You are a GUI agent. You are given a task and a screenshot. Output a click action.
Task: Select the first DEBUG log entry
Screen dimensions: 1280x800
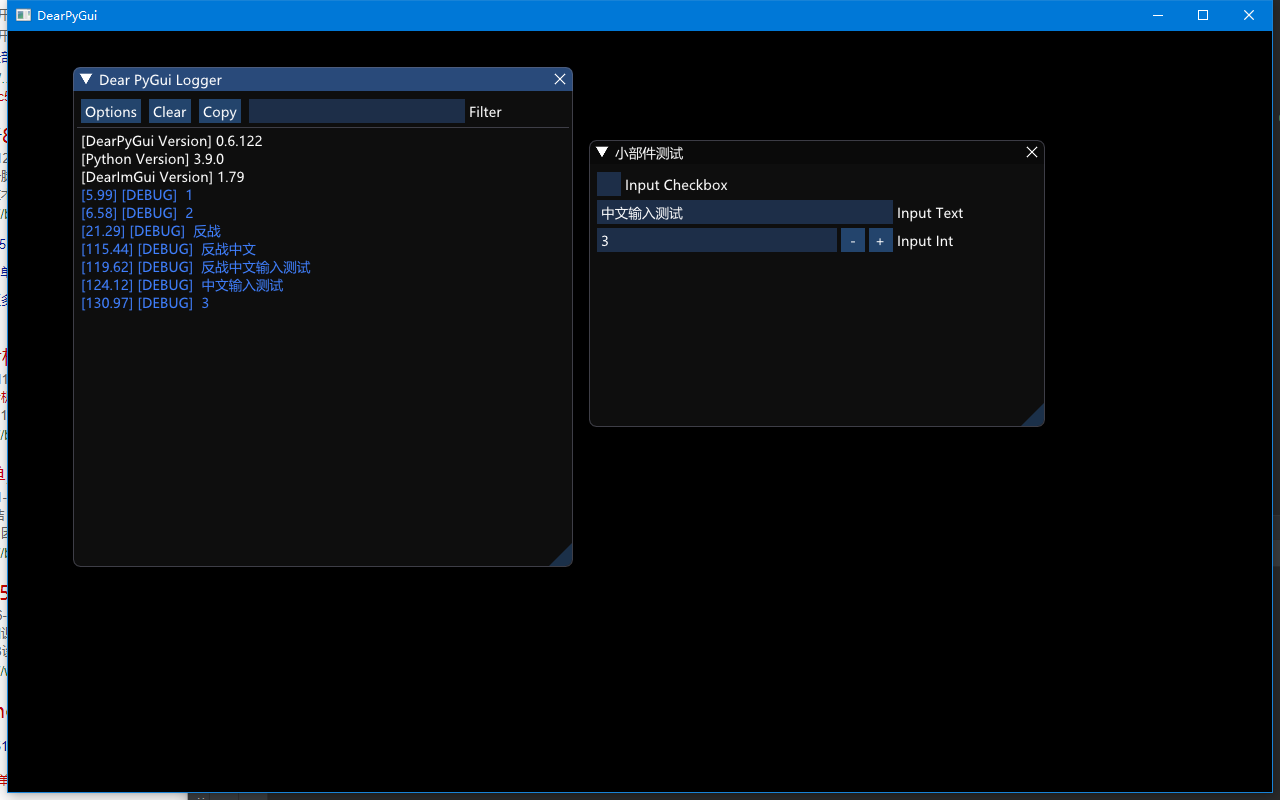[x=135, y=194]
